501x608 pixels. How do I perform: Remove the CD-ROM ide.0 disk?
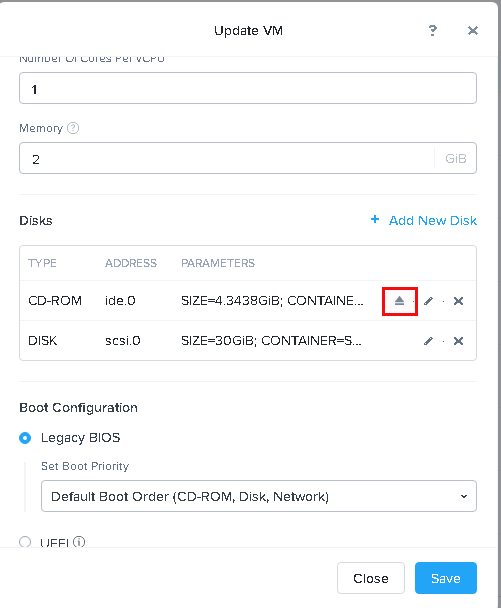458,301
